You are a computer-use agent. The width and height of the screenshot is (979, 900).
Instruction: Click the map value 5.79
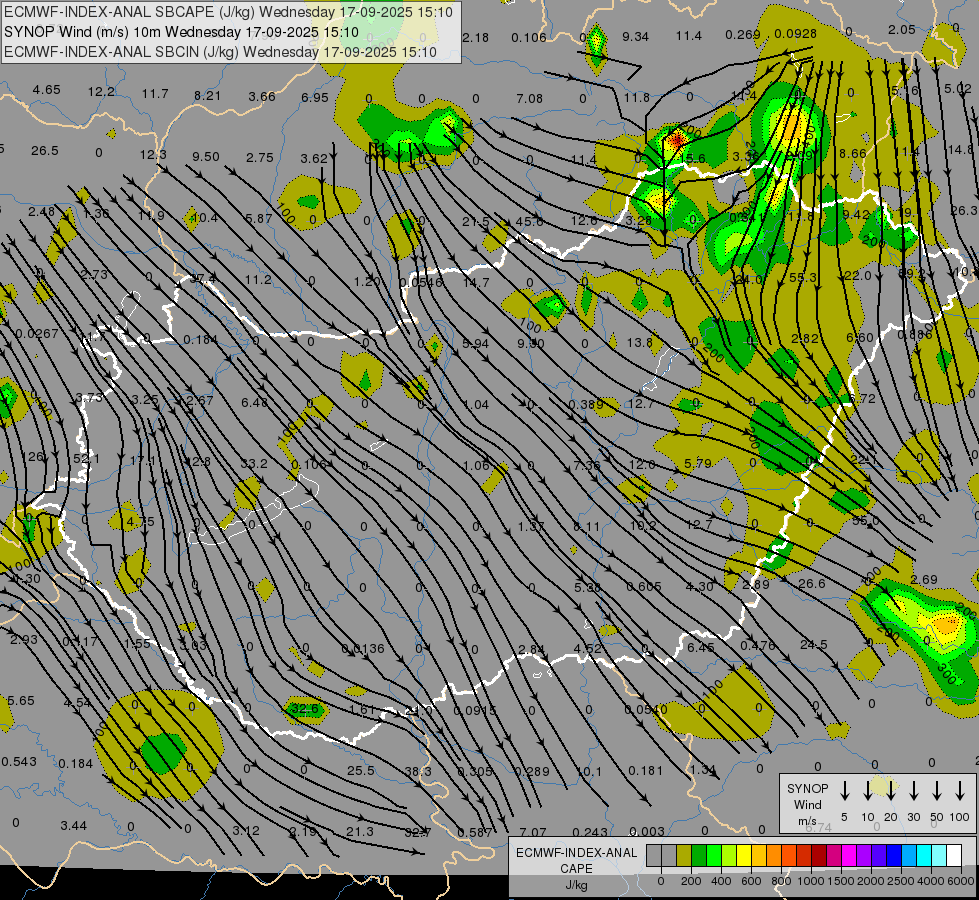pyautogui.click(x=698, y=463)
